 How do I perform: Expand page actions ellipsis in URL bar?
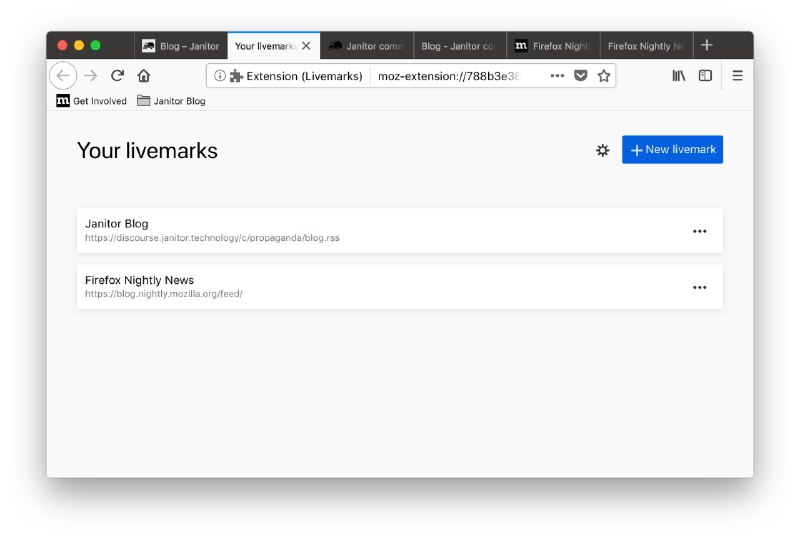coord(557,76)
